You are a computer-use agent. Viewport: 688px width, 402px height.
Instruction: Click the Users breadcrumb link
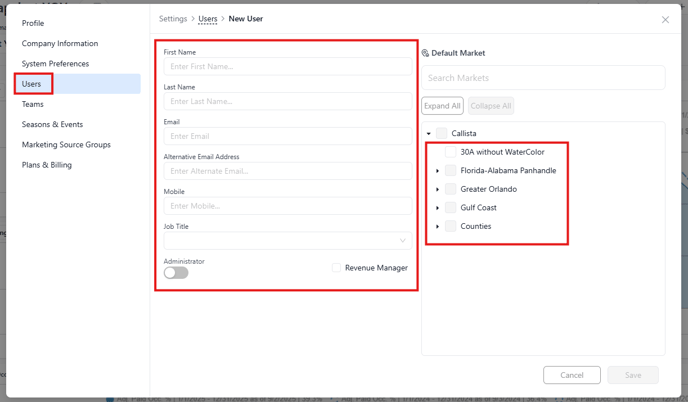coord(208,19)
